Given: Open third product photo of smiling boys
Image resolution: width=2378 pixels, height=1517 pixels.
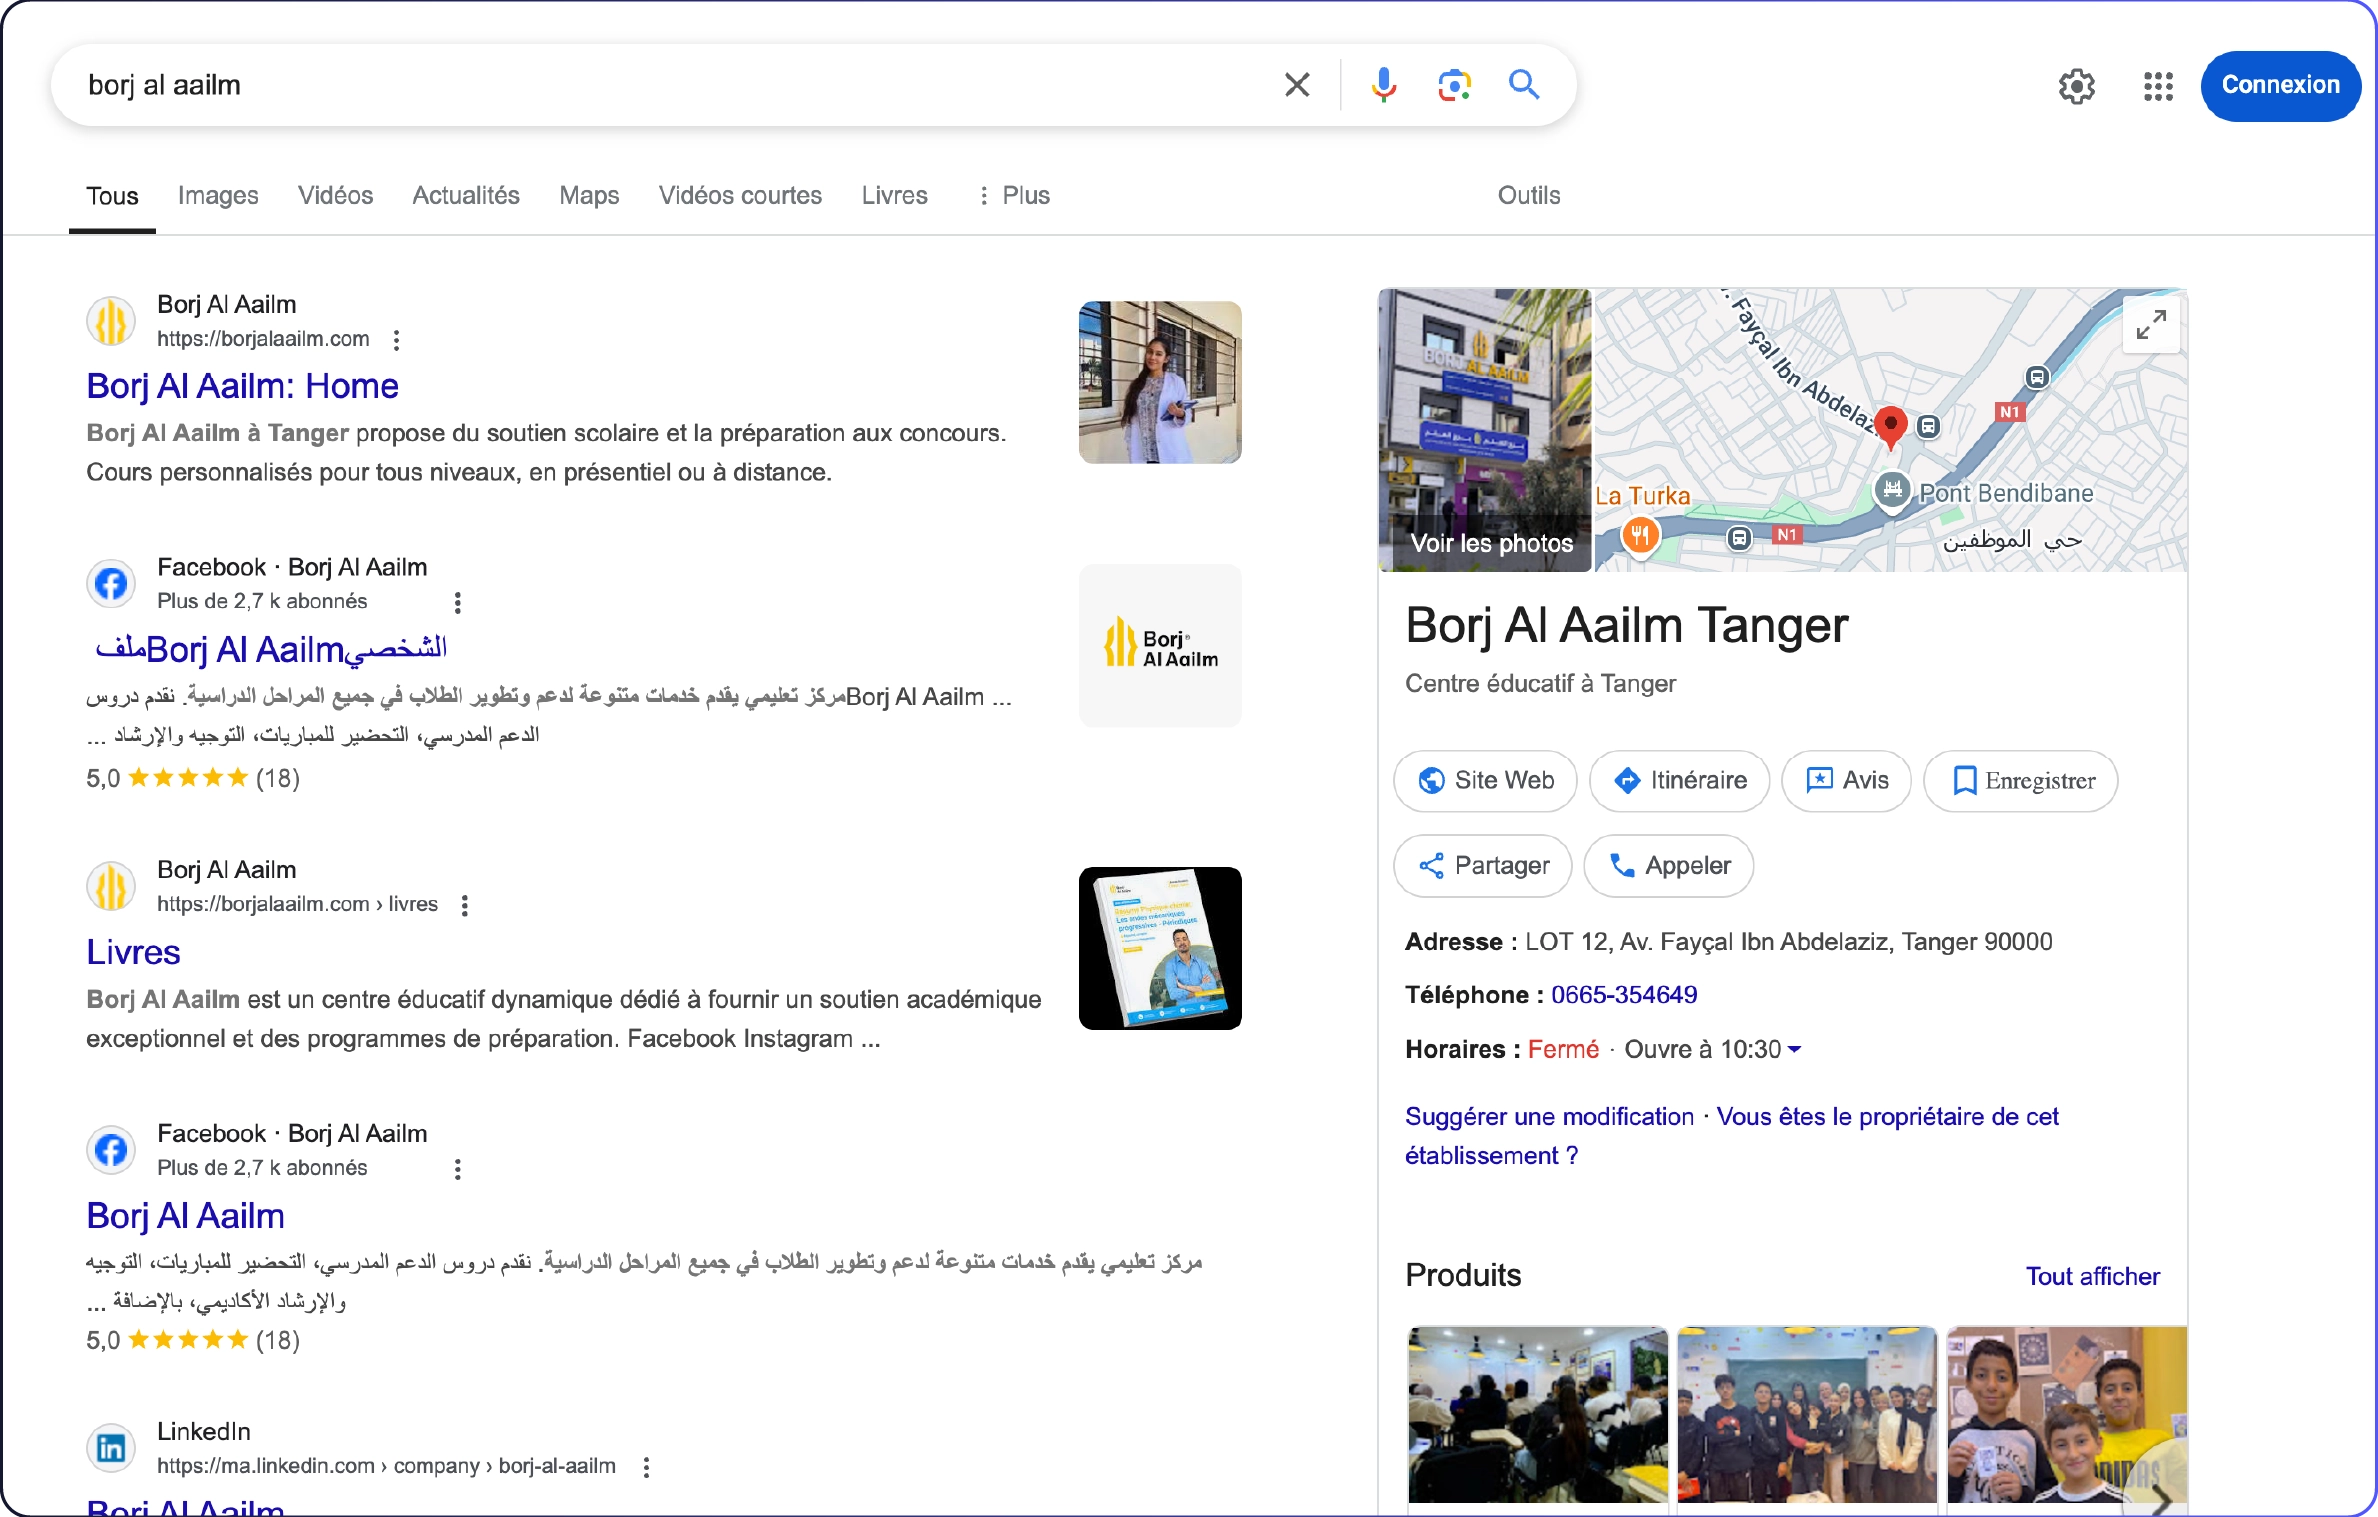Looking at the screenshot, I should click(x=2066, y=1414).
